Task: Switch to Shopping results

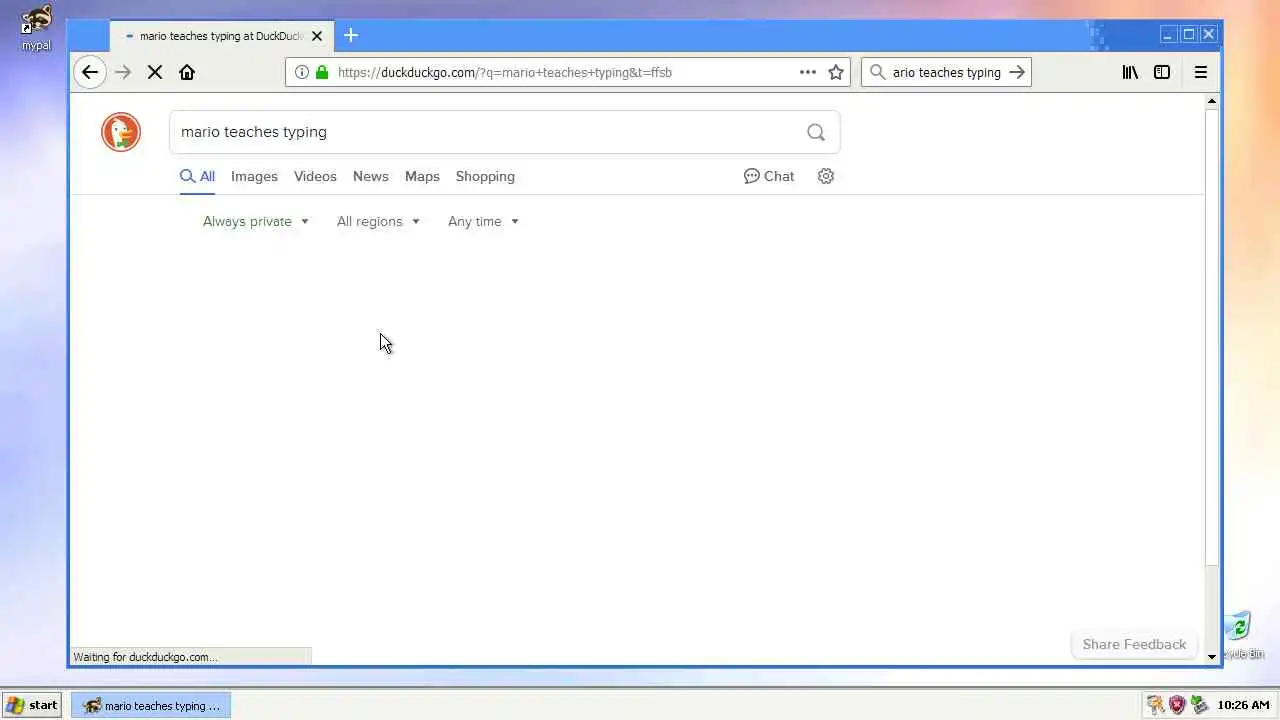Action: (485, 176)
